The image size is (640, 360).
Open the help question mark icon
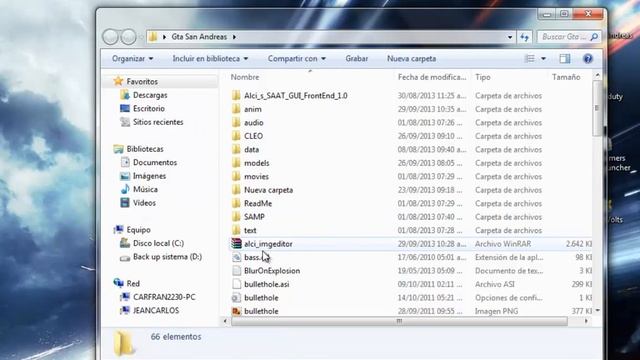tap(588, 59)
